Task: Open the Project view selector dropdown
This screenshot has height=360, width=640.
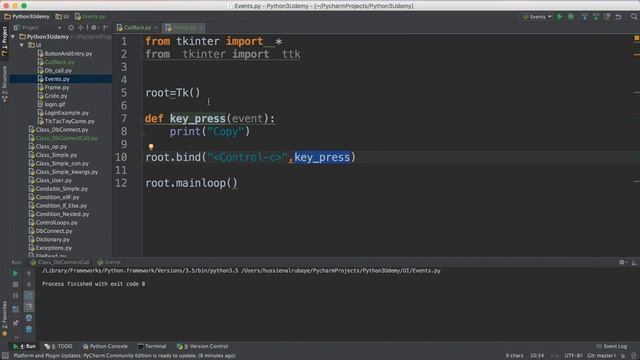Action: tap(37, 28)
